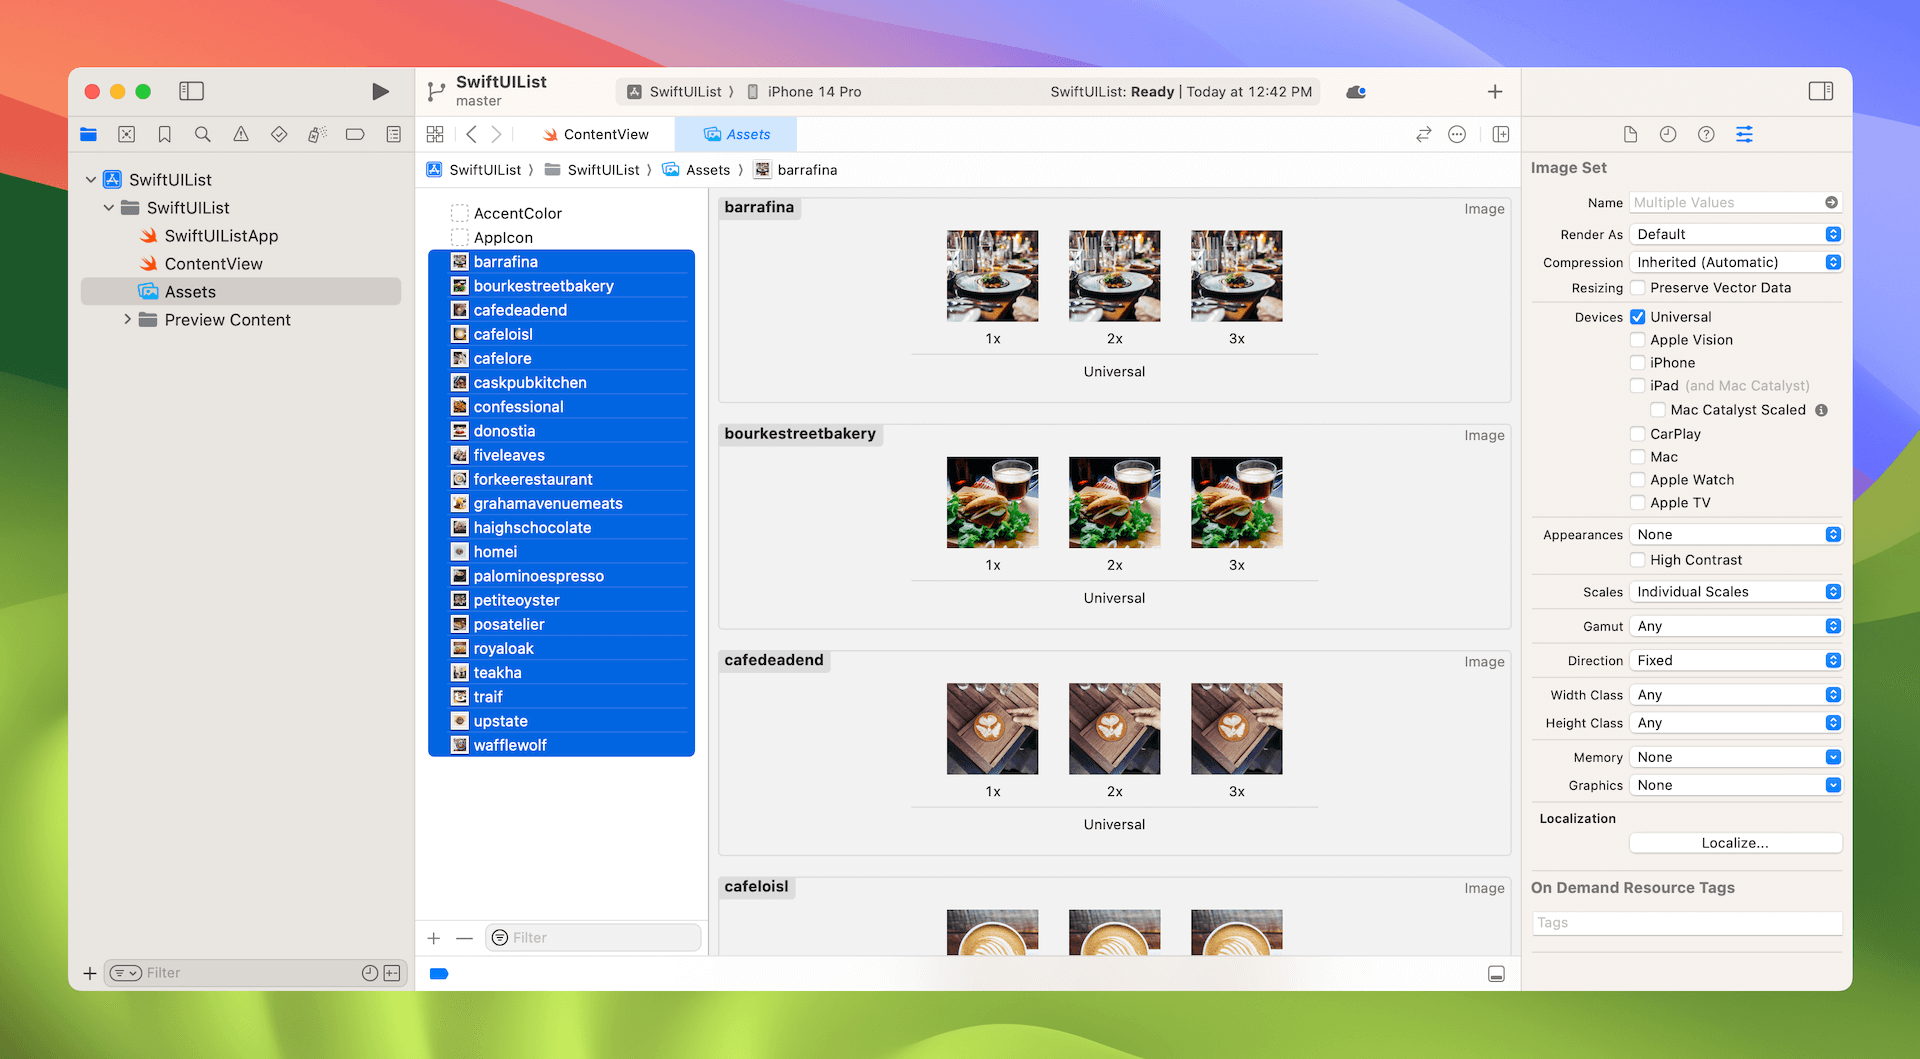Open the Find navigator magnifier icon

tap(203, 134)
